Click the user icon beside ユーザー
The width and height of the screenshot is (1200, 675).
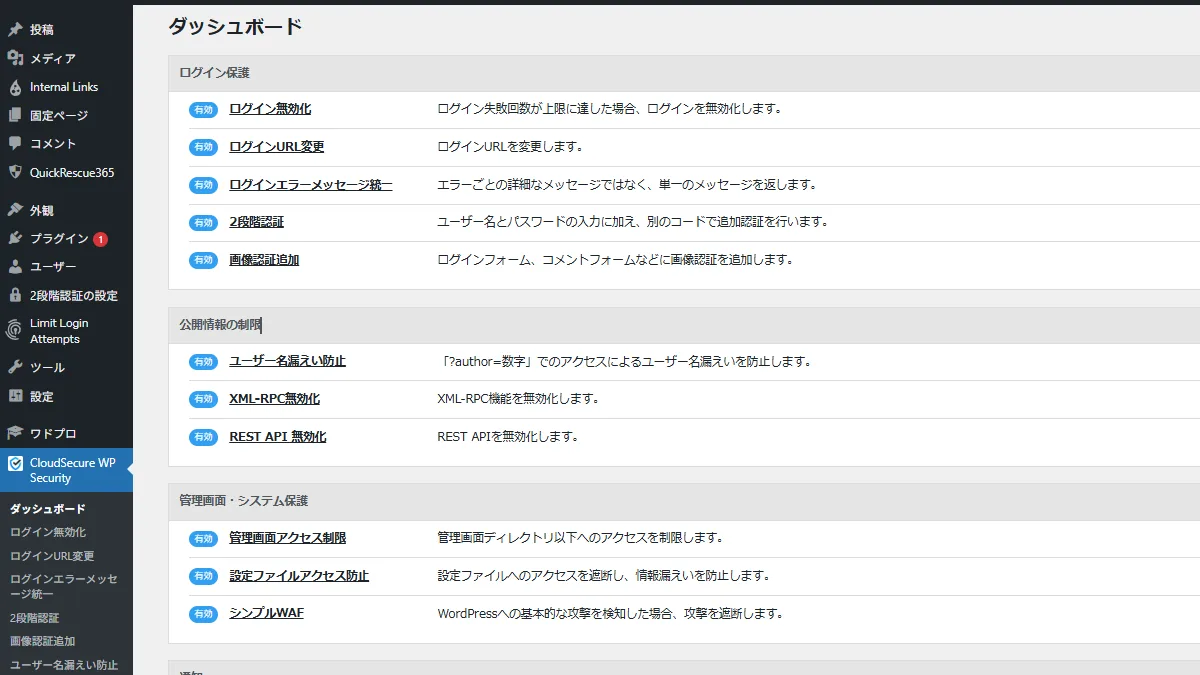(15, 267)
